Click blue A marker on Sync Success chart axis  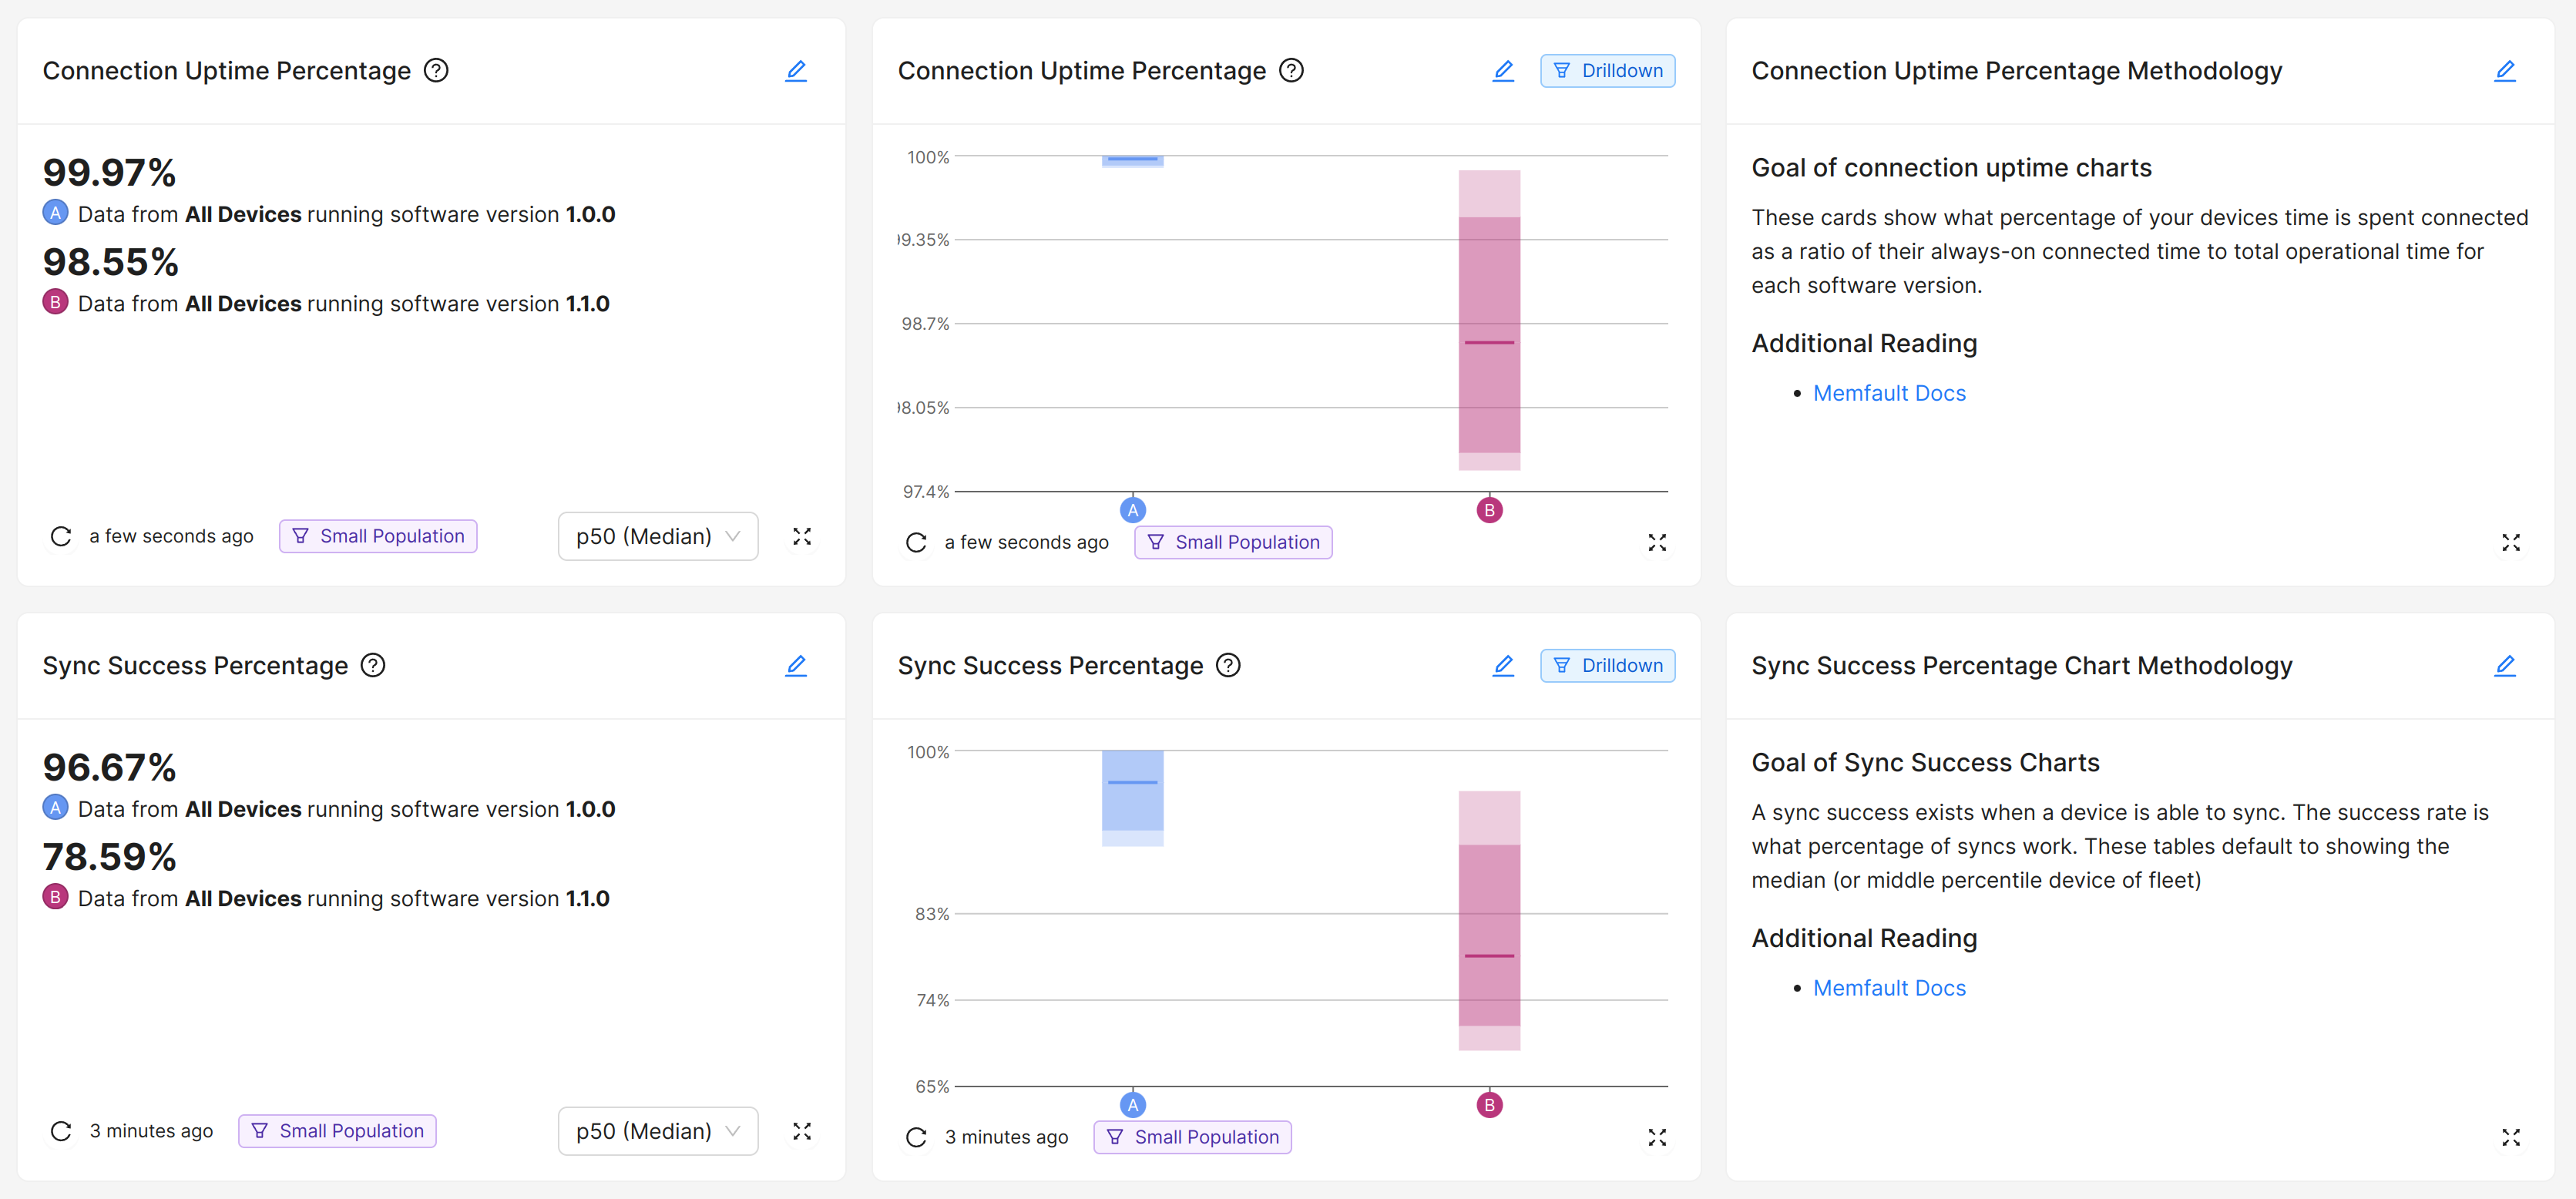1132,1105
